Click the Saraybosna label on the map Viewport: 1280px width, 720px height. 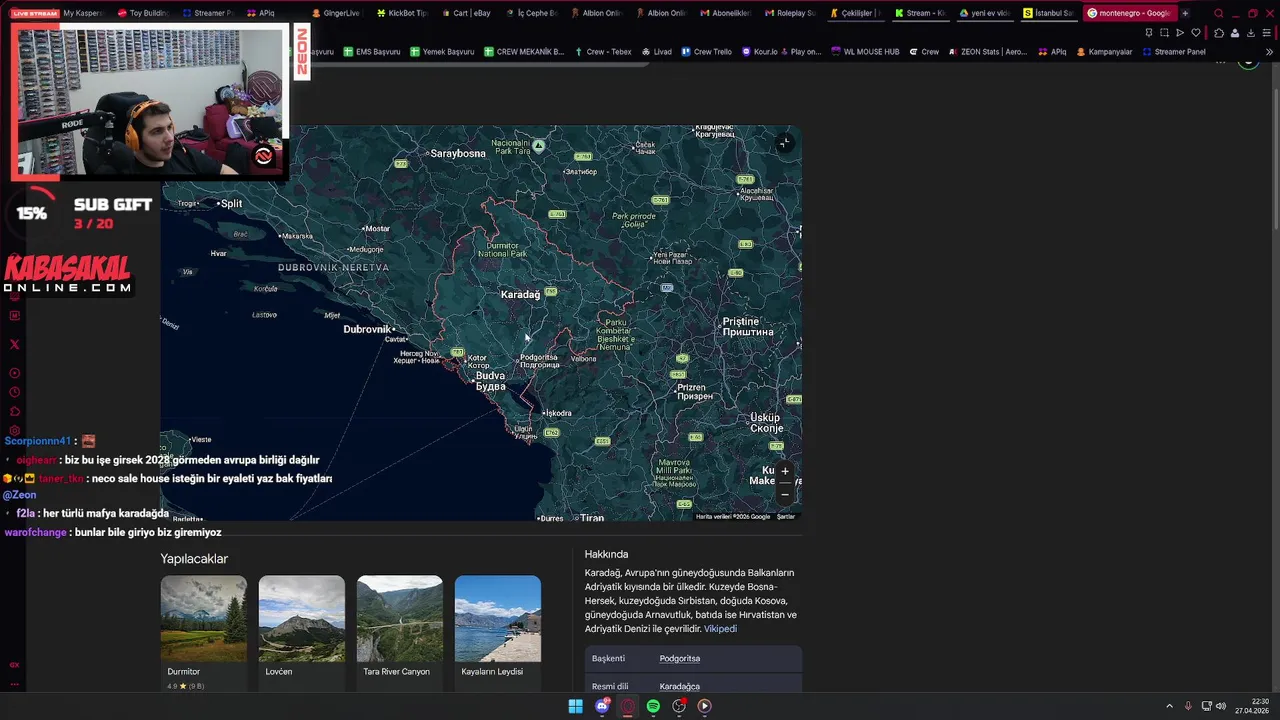[x=457, y=153]
